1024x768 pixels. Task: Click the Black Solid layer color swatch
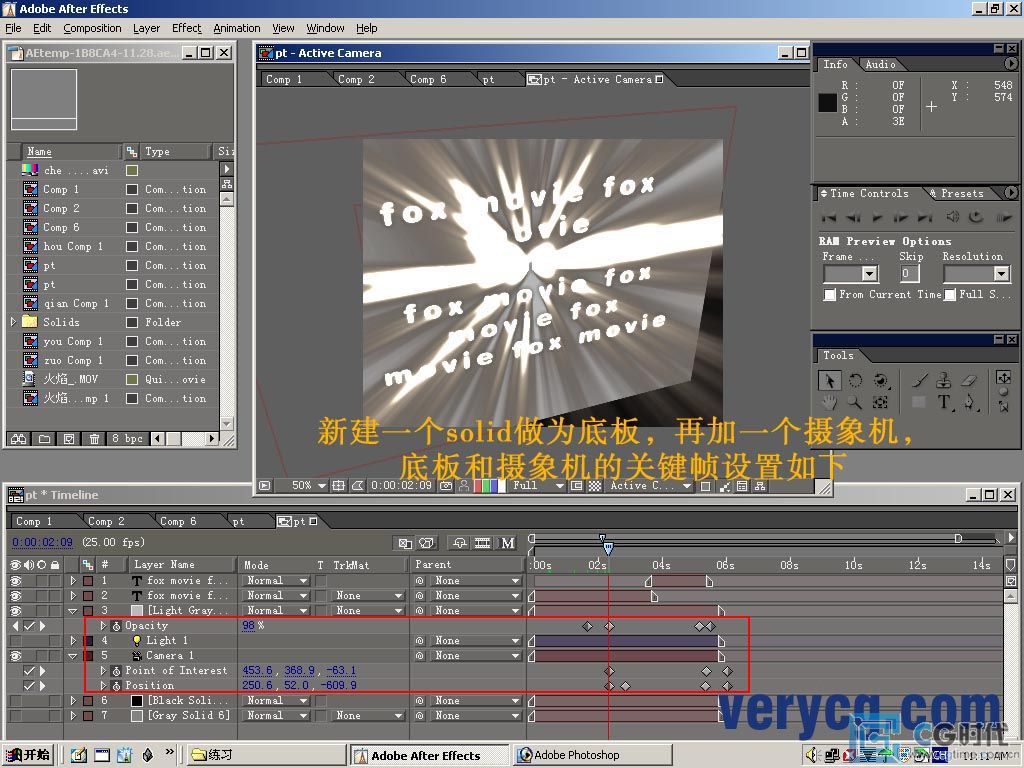[137, 701]
